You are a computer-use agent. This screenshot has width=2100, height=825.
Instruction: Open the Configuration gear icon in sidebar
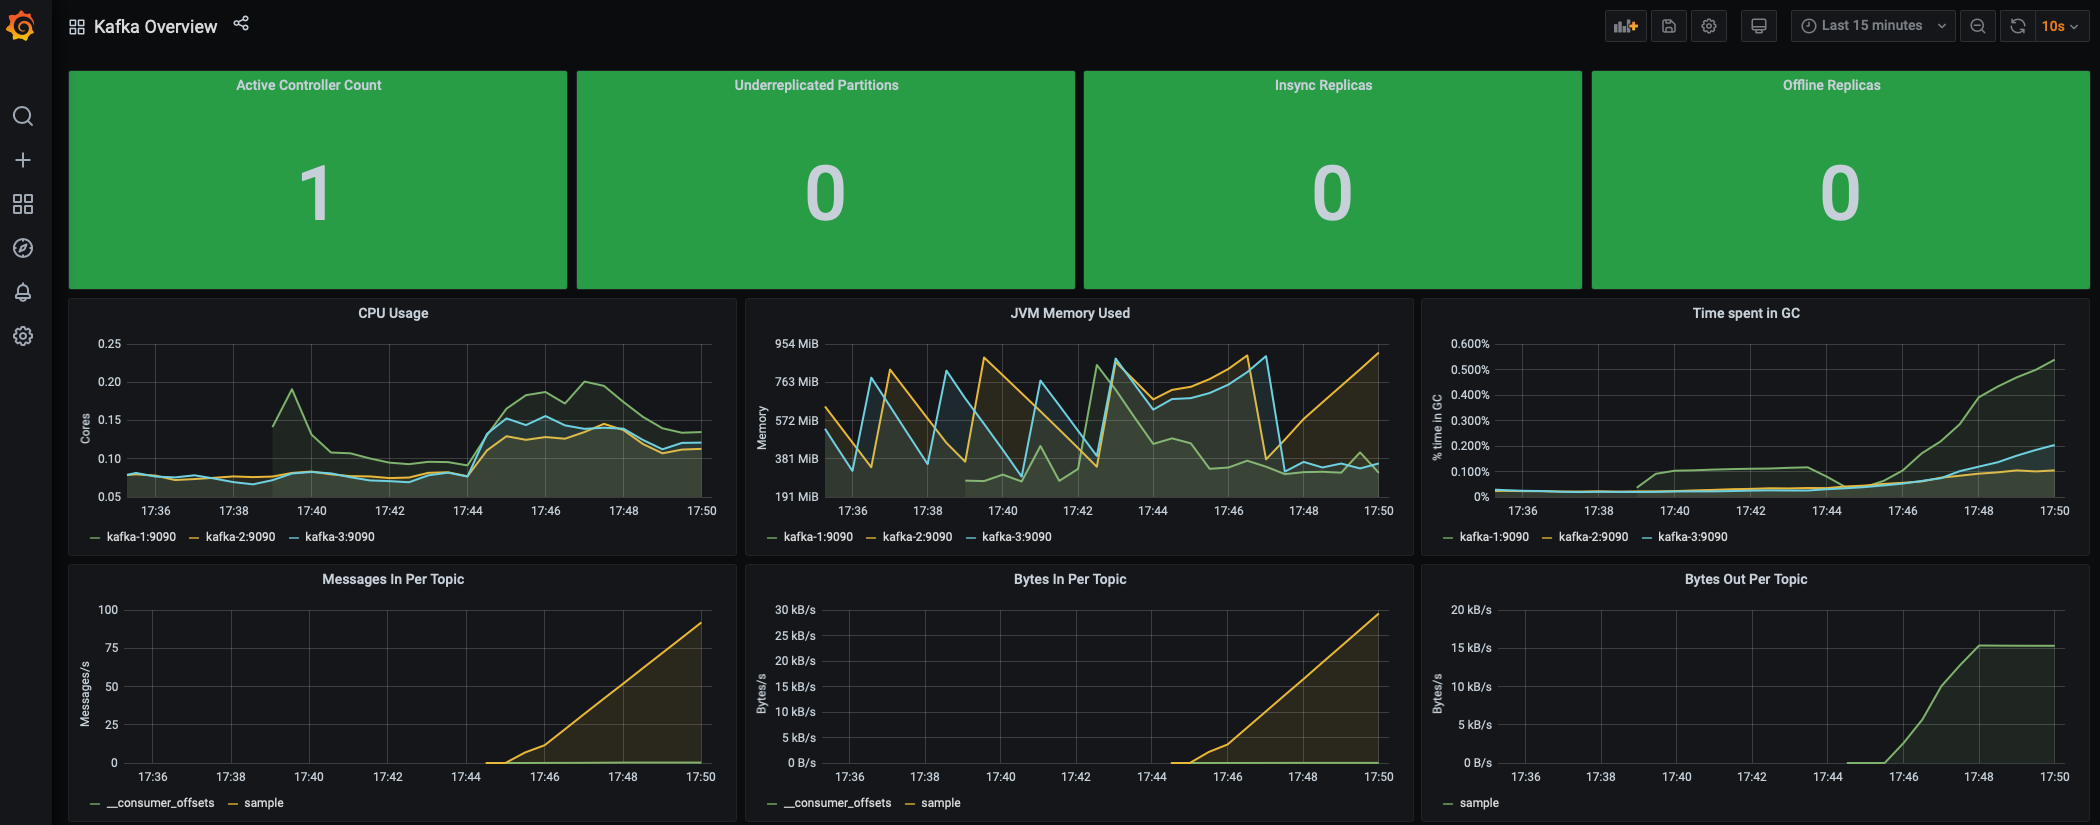[x=23, y=336]
